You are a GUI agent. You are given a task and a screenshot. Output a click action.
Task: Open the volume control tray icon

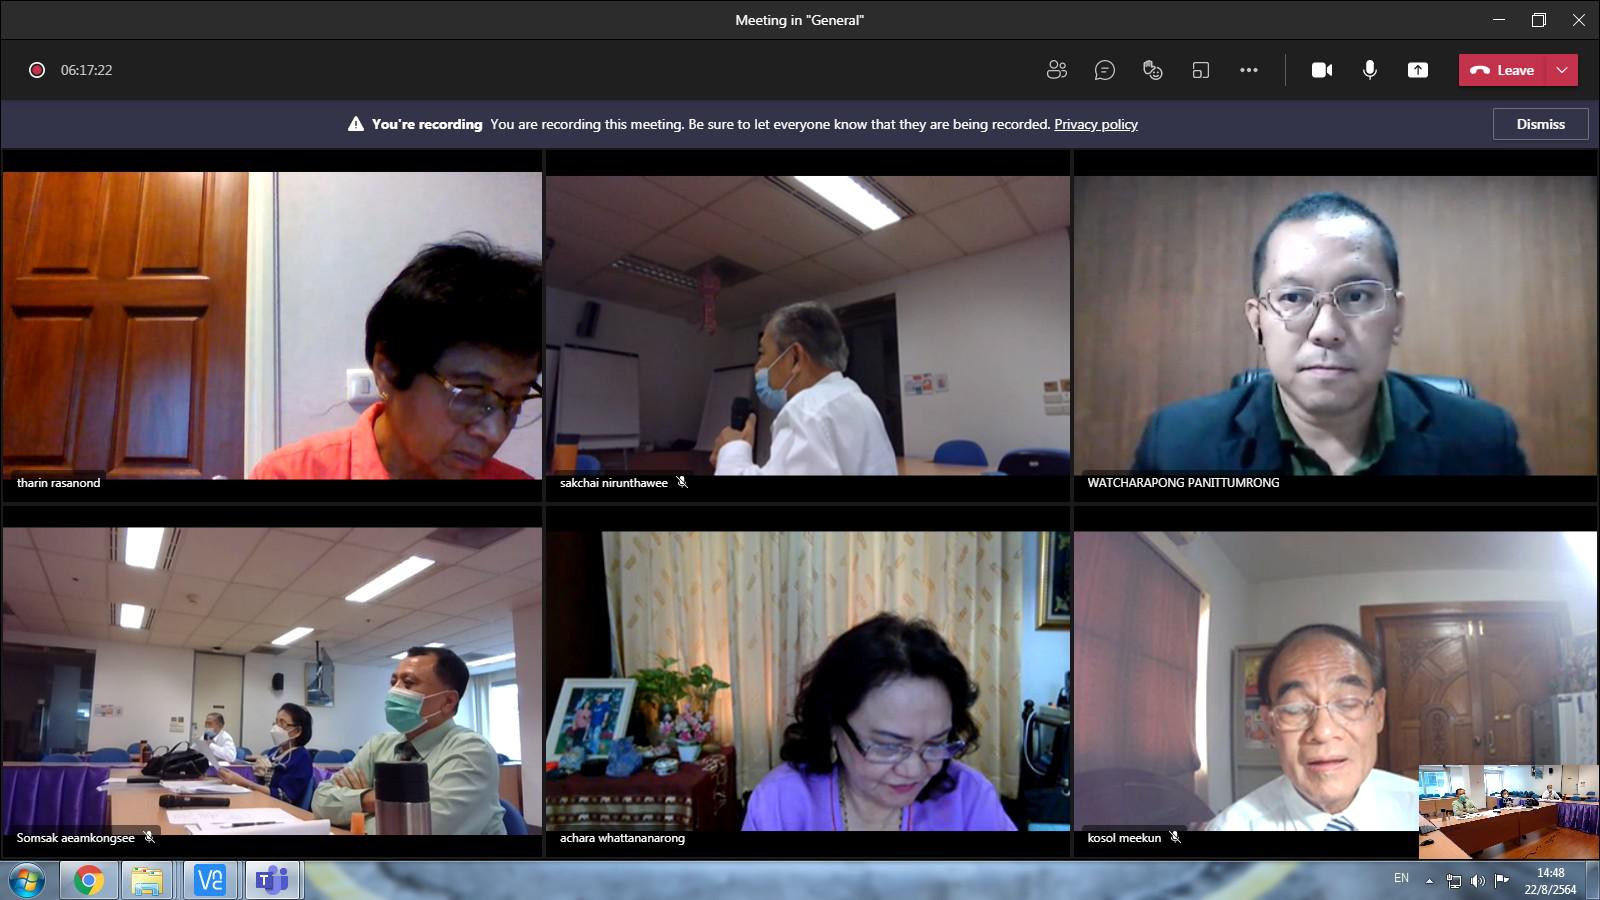1478,881
